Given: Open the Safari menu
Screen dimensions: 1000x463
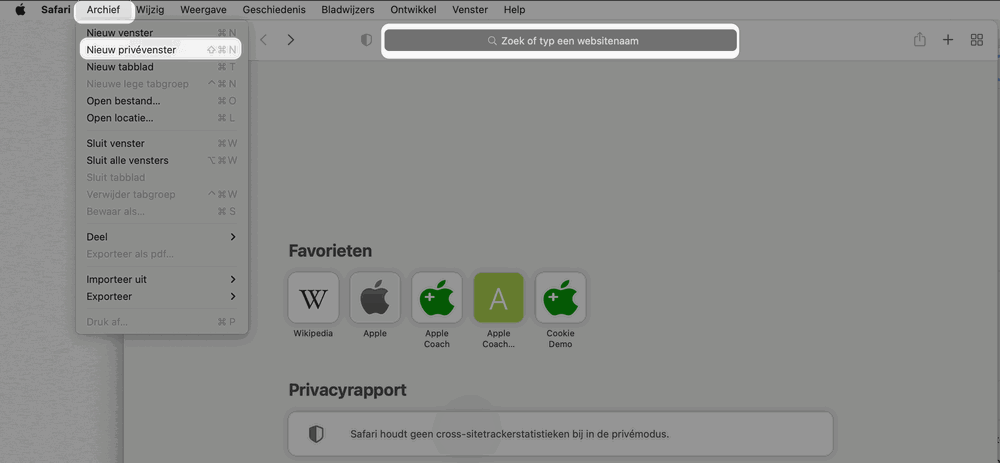Looking at the screenshot, I should click(55, 10).
